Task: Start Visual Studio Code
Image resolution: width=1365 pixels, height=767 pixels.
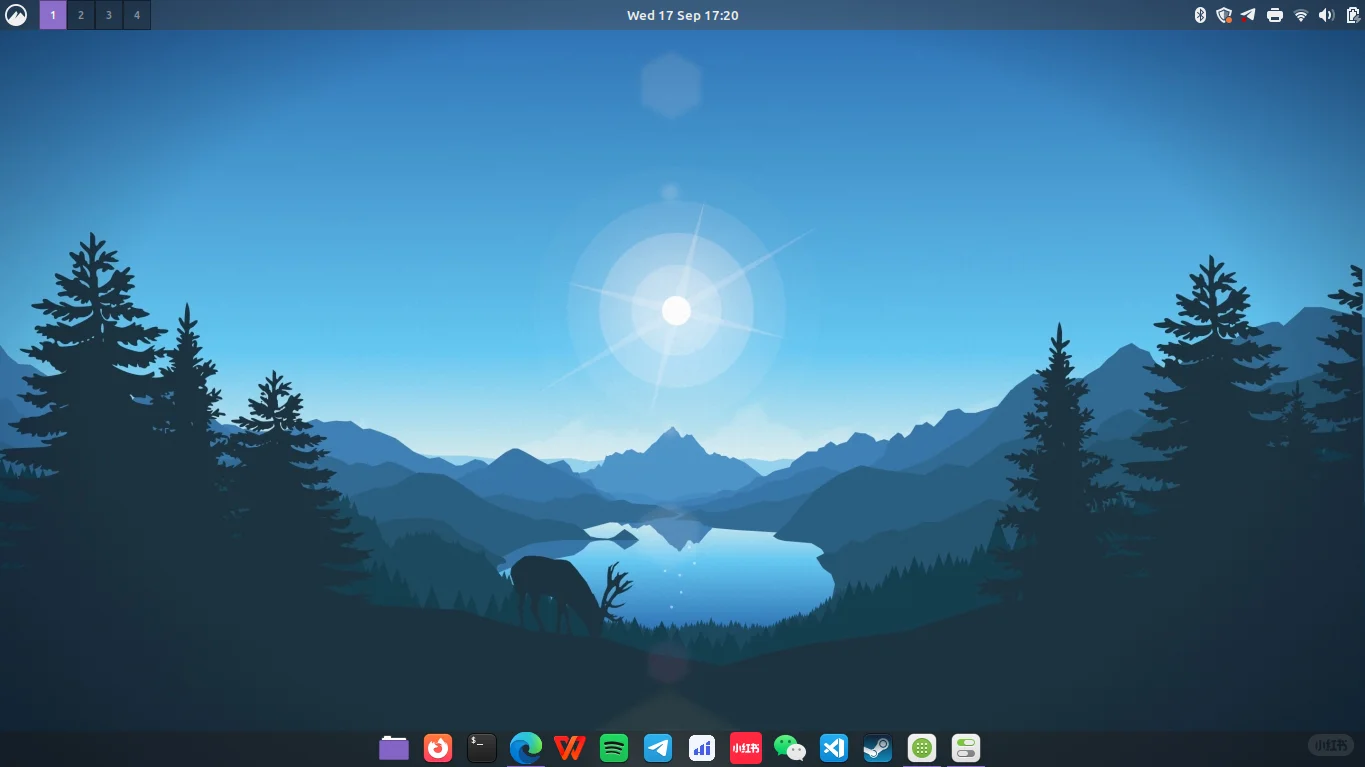Action: (833, 747)
